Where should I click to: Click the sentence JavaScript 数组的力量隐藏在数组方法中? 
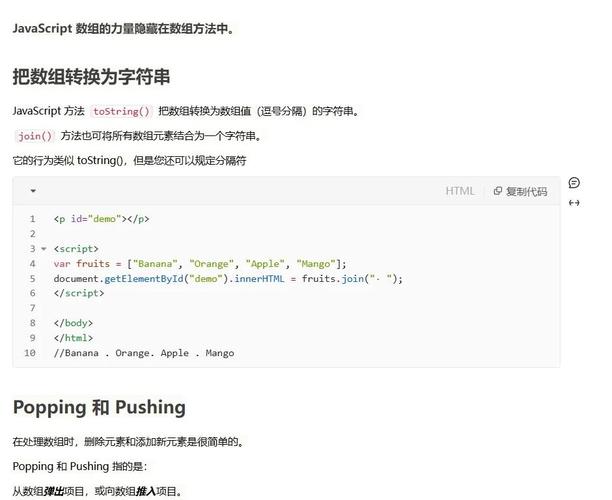coord(123,29)
